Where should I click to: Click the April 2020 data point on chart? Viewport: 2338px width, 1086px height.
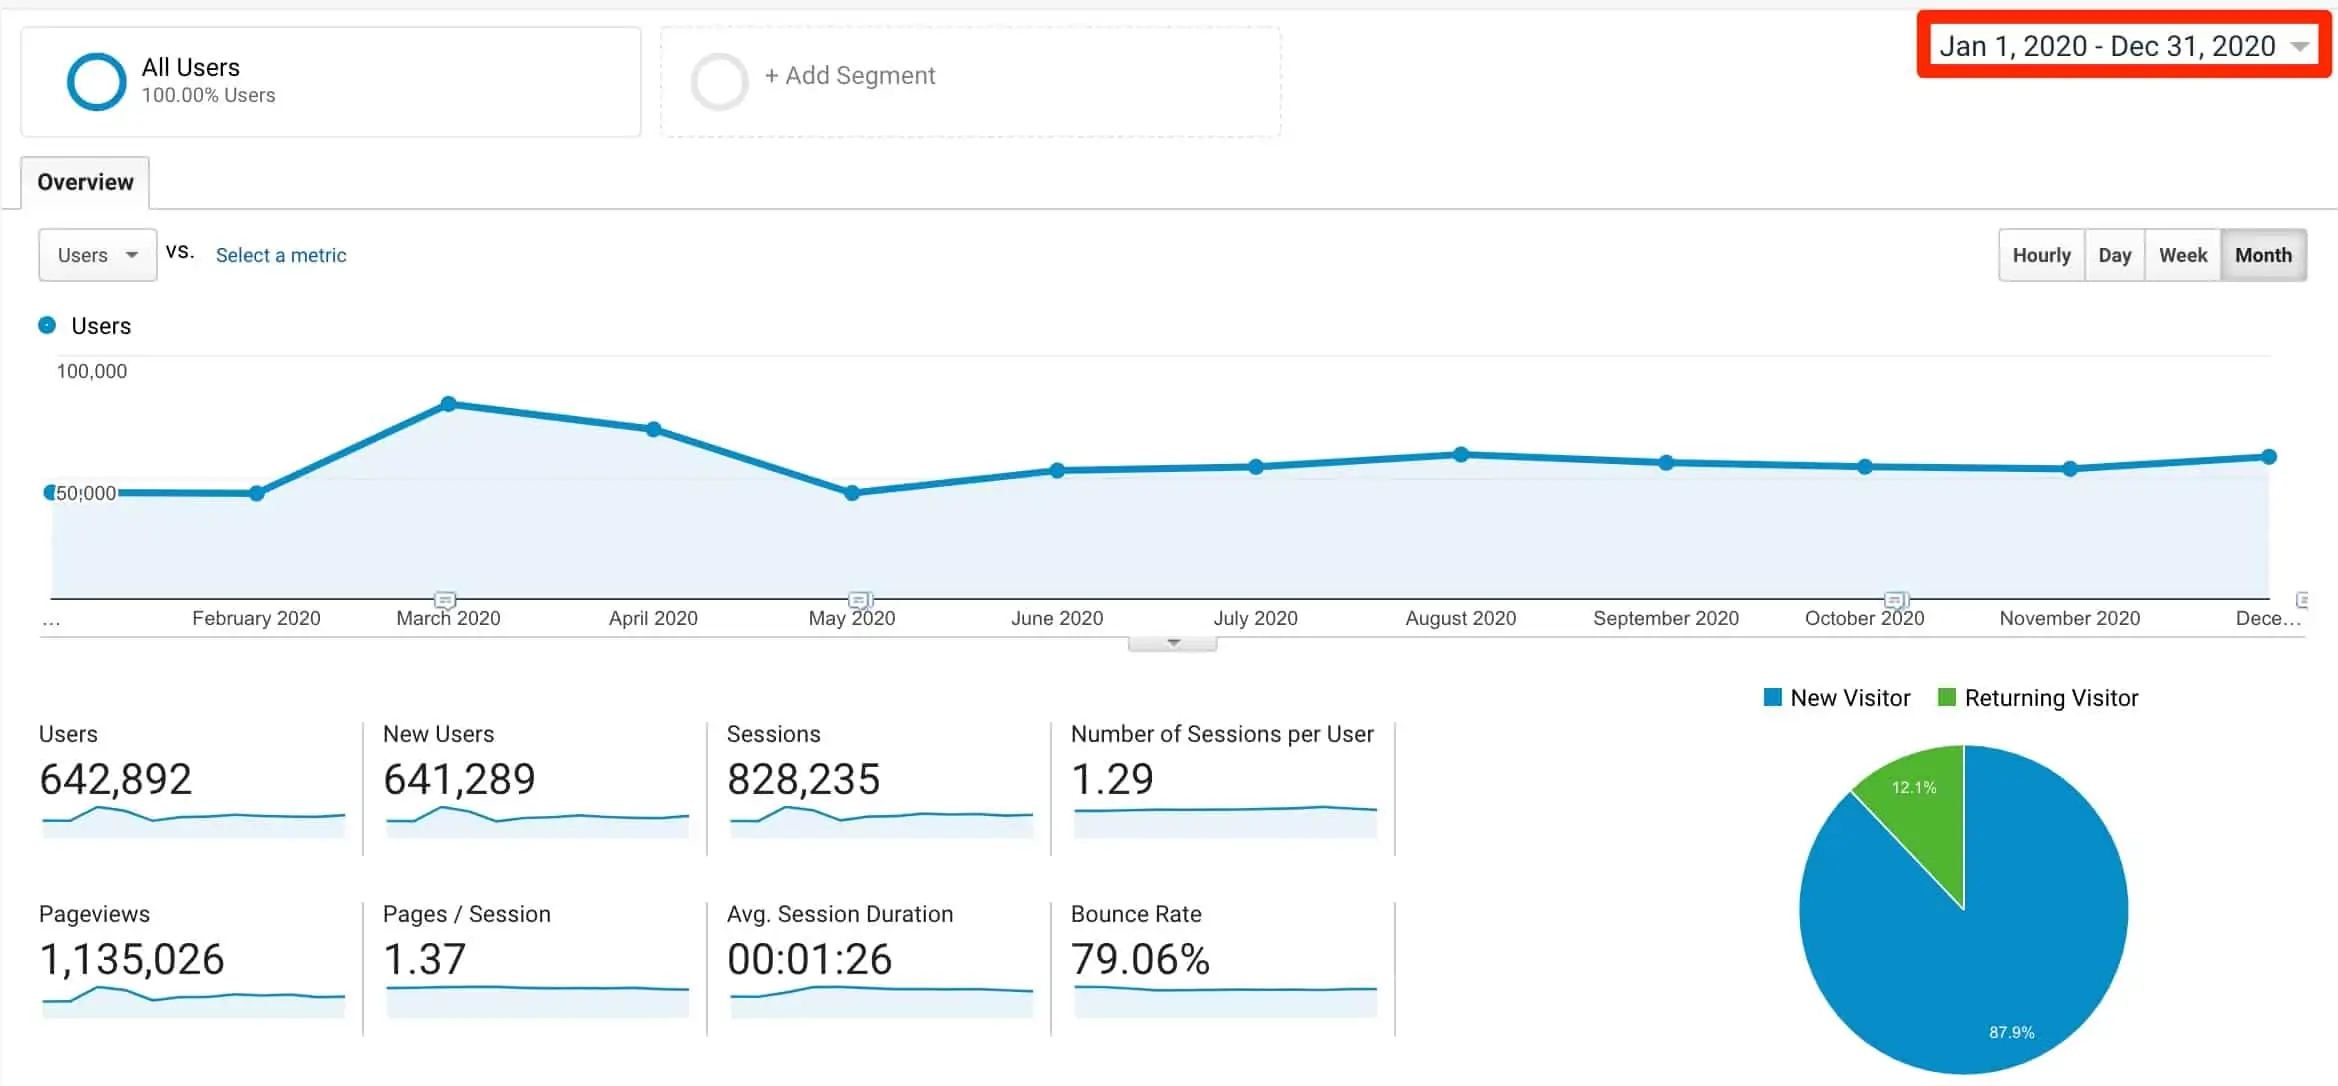click(653, 429)
